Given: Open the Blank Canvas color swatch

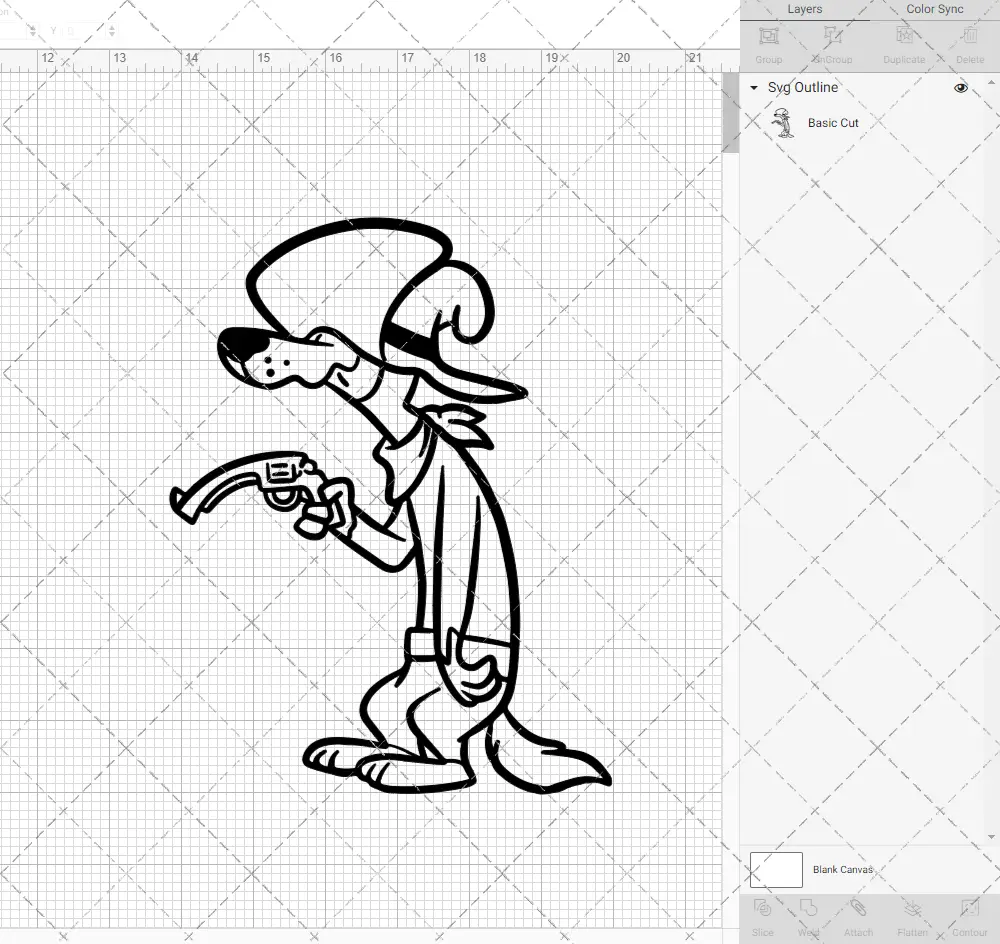Looking at the screenshot, I should coord(775,869).
